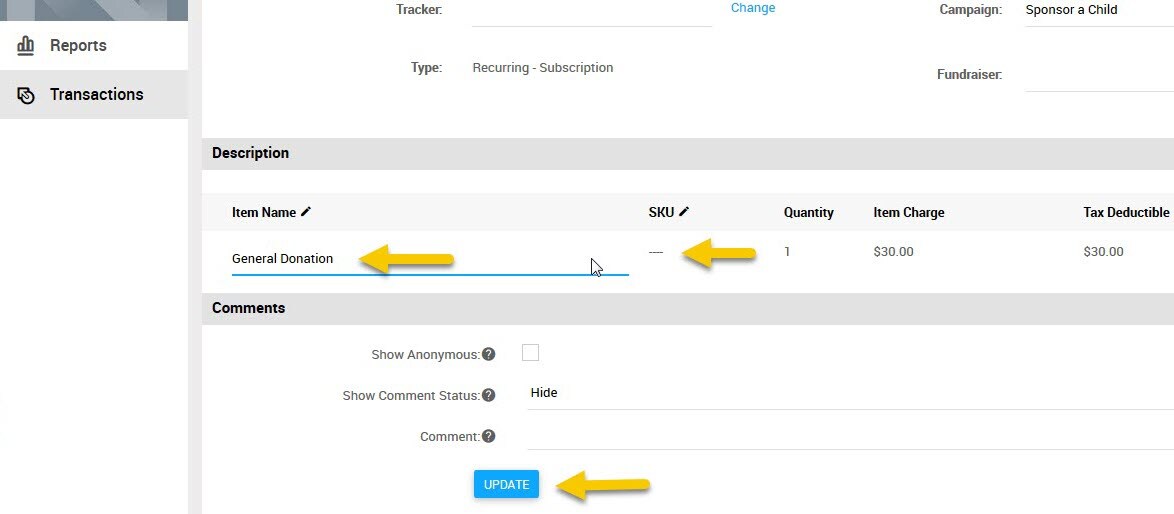Click into the Comment text field
The height and width of the screenshot is (514, 1174).
coord(851,435)
